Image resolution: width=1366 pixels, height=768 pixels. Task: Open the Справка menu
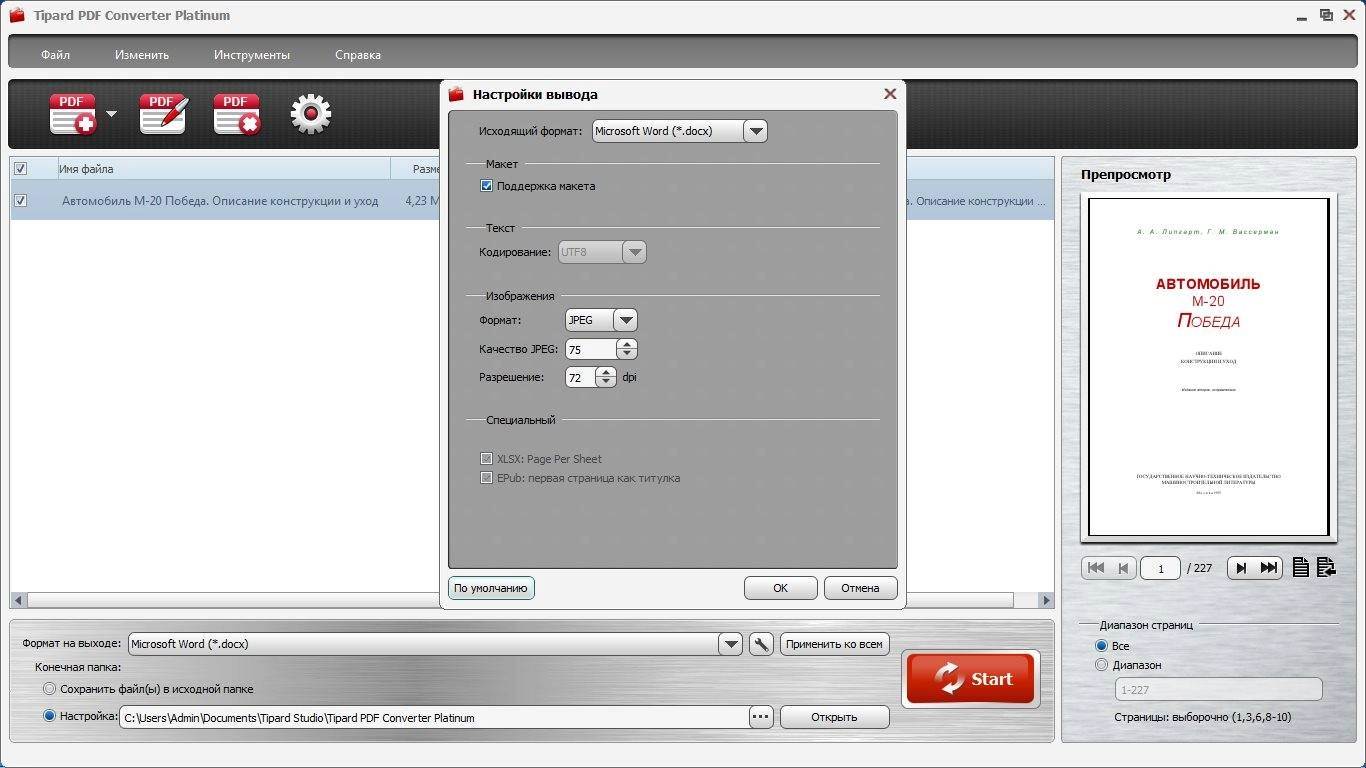pyautogui.click(x=357, y=55)
